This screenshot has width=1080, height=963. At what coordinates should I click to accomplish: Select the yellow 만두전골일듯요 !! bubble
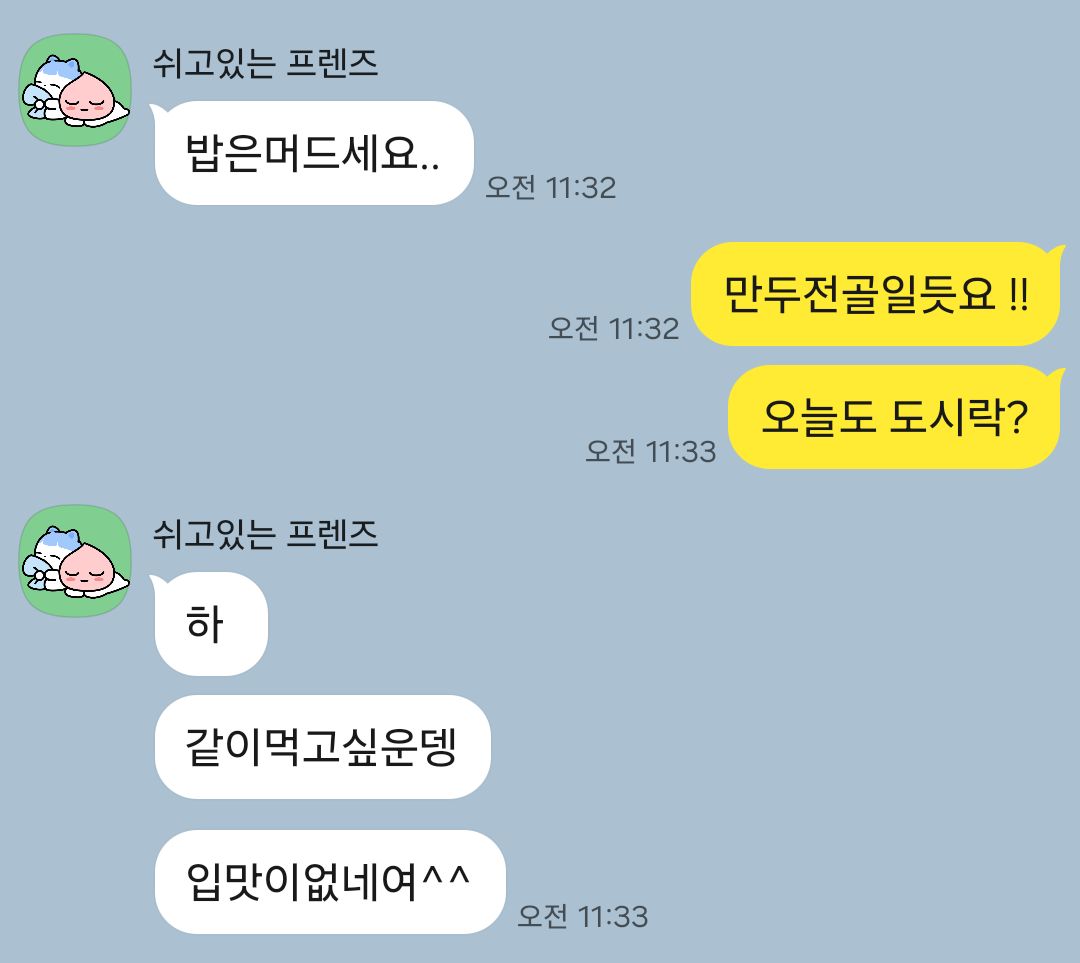tap(877, 293)
